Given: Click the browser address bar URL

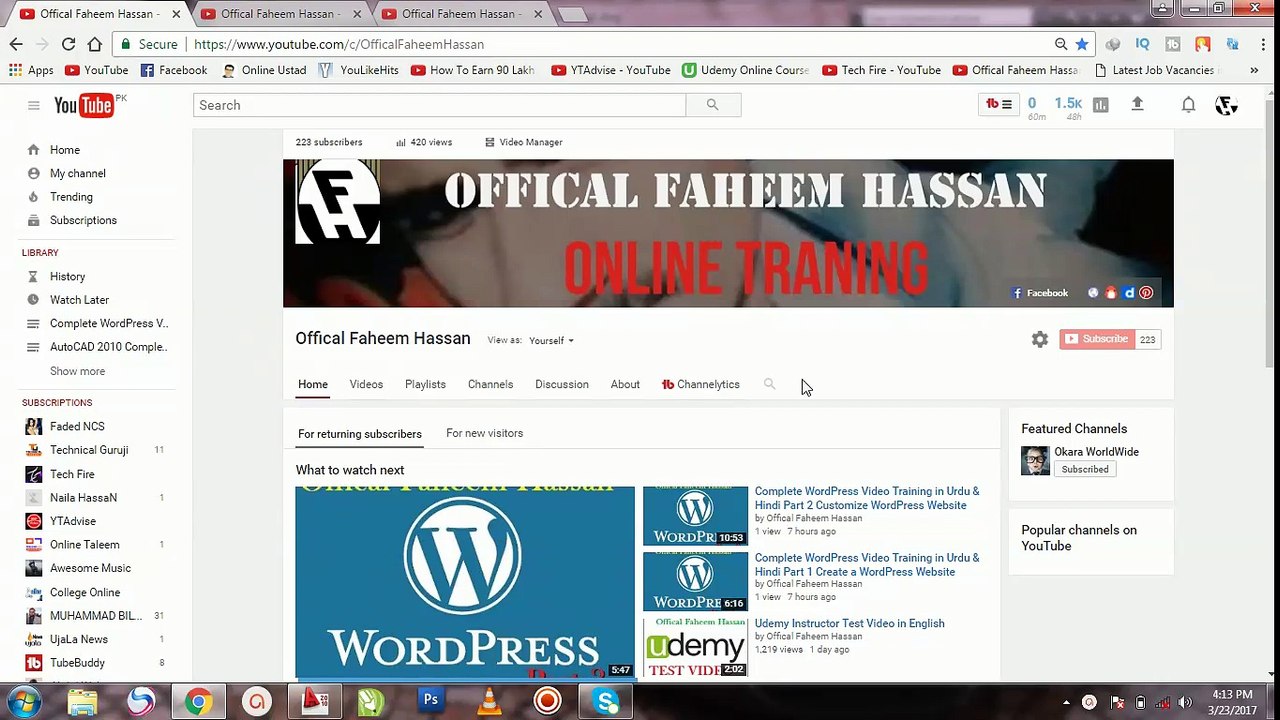Looking at the screenshot, I should click(339, 44).
